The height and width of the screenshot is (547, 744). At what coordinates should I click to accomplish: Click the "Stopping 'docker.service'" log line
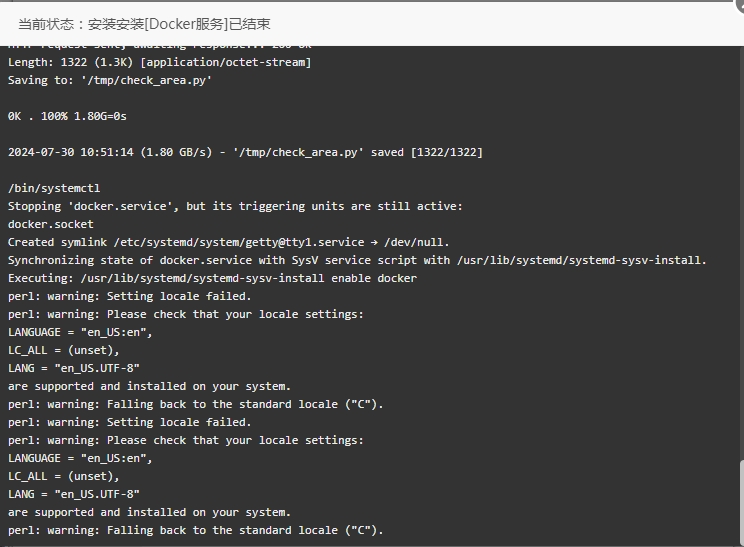[x=235, y=206]
